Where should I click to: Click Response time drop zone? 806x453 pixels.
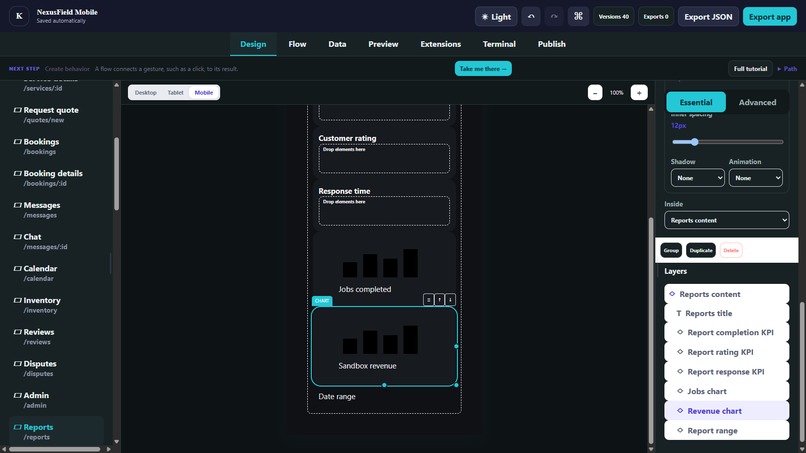click(384, 211)
